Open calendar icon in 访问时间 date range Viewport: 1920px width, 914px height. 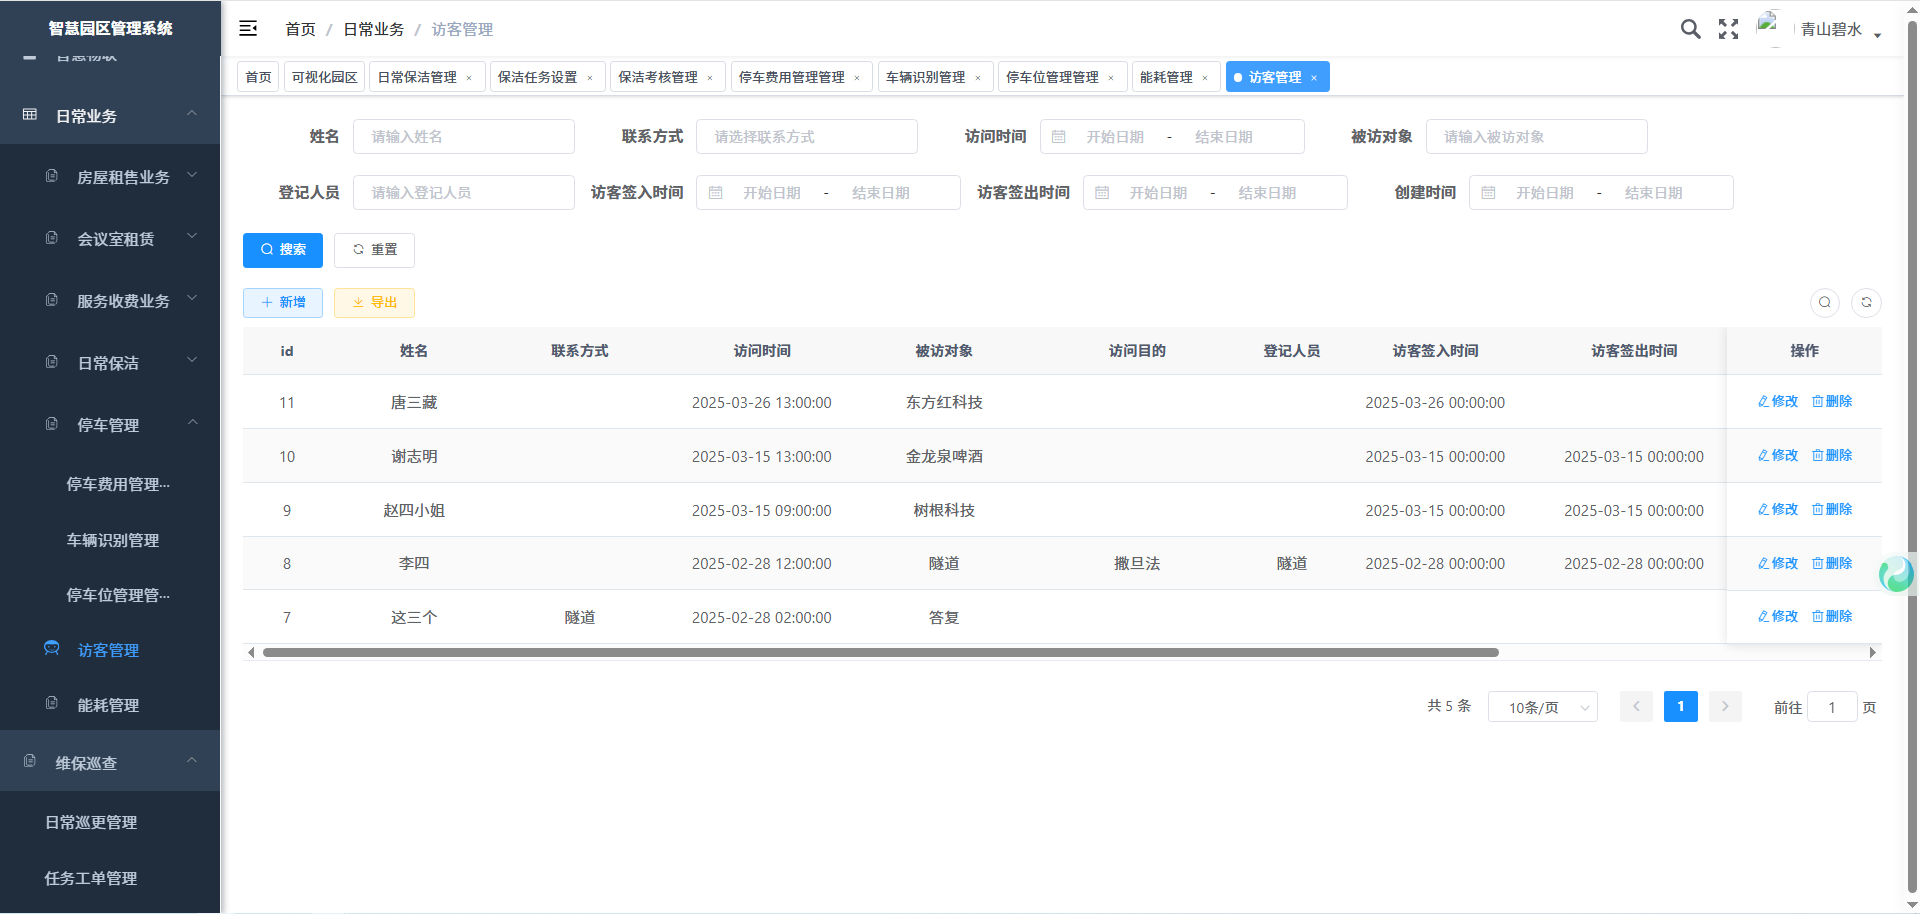pos(1059,137)
